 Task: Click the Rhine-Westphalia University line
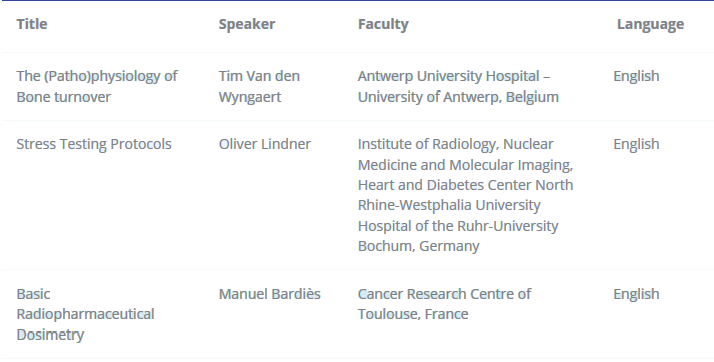(449, 205)
